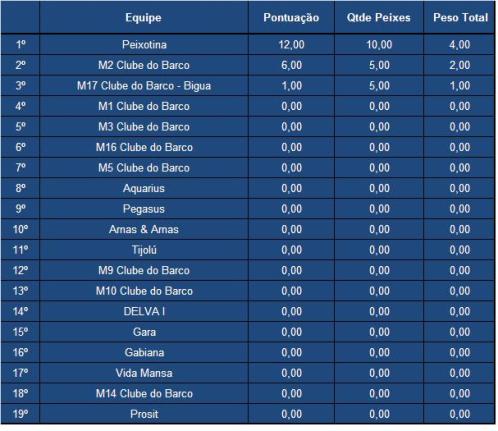Click the Gabiana team name

[144, 352]
